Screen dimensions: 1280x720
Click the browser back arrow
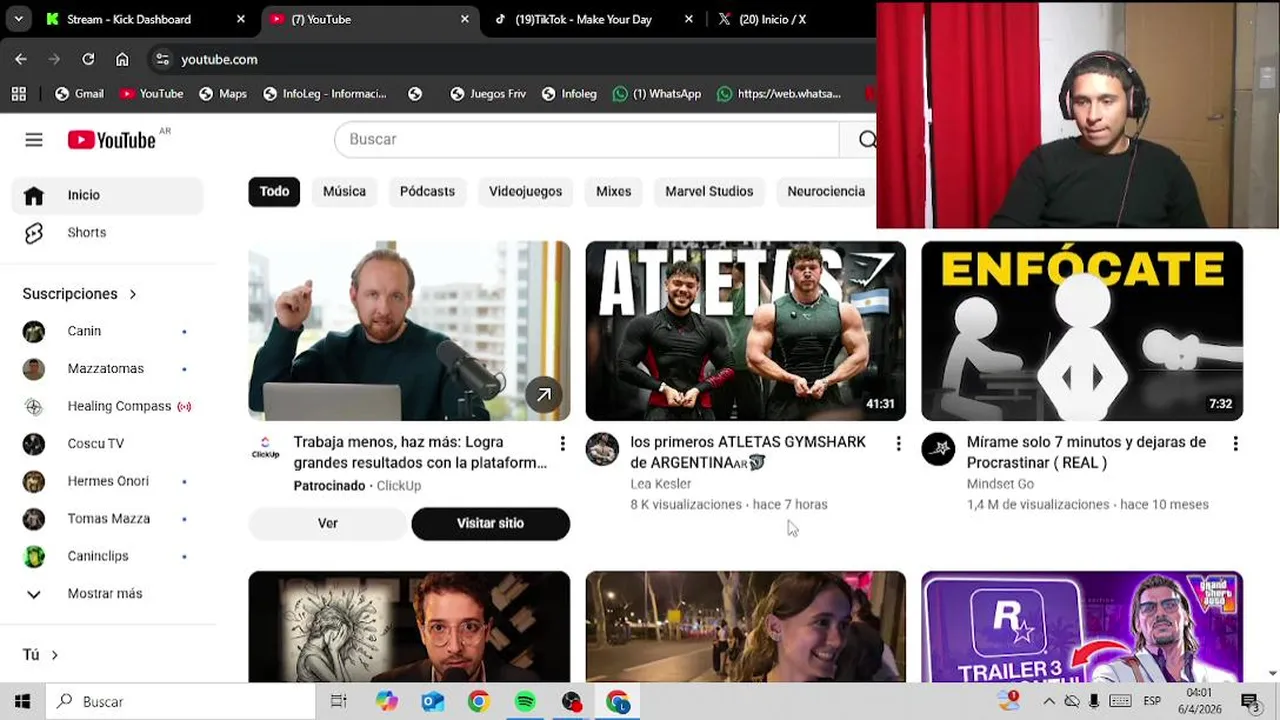point(21,59)
